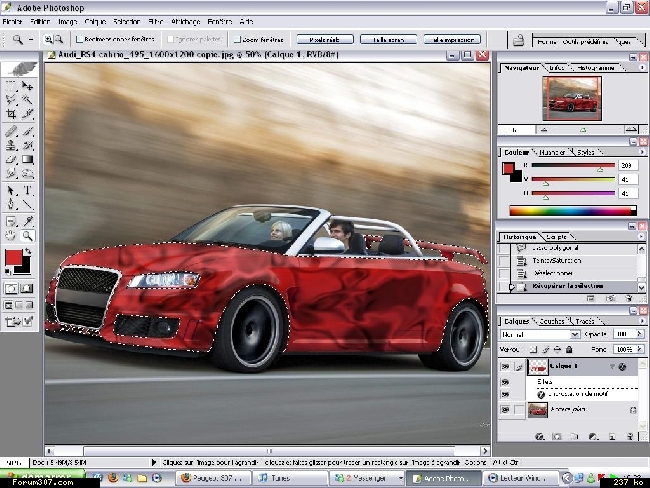650x488 pixels.
Task: Select the Crop tool
Action: tap(11, 114)
